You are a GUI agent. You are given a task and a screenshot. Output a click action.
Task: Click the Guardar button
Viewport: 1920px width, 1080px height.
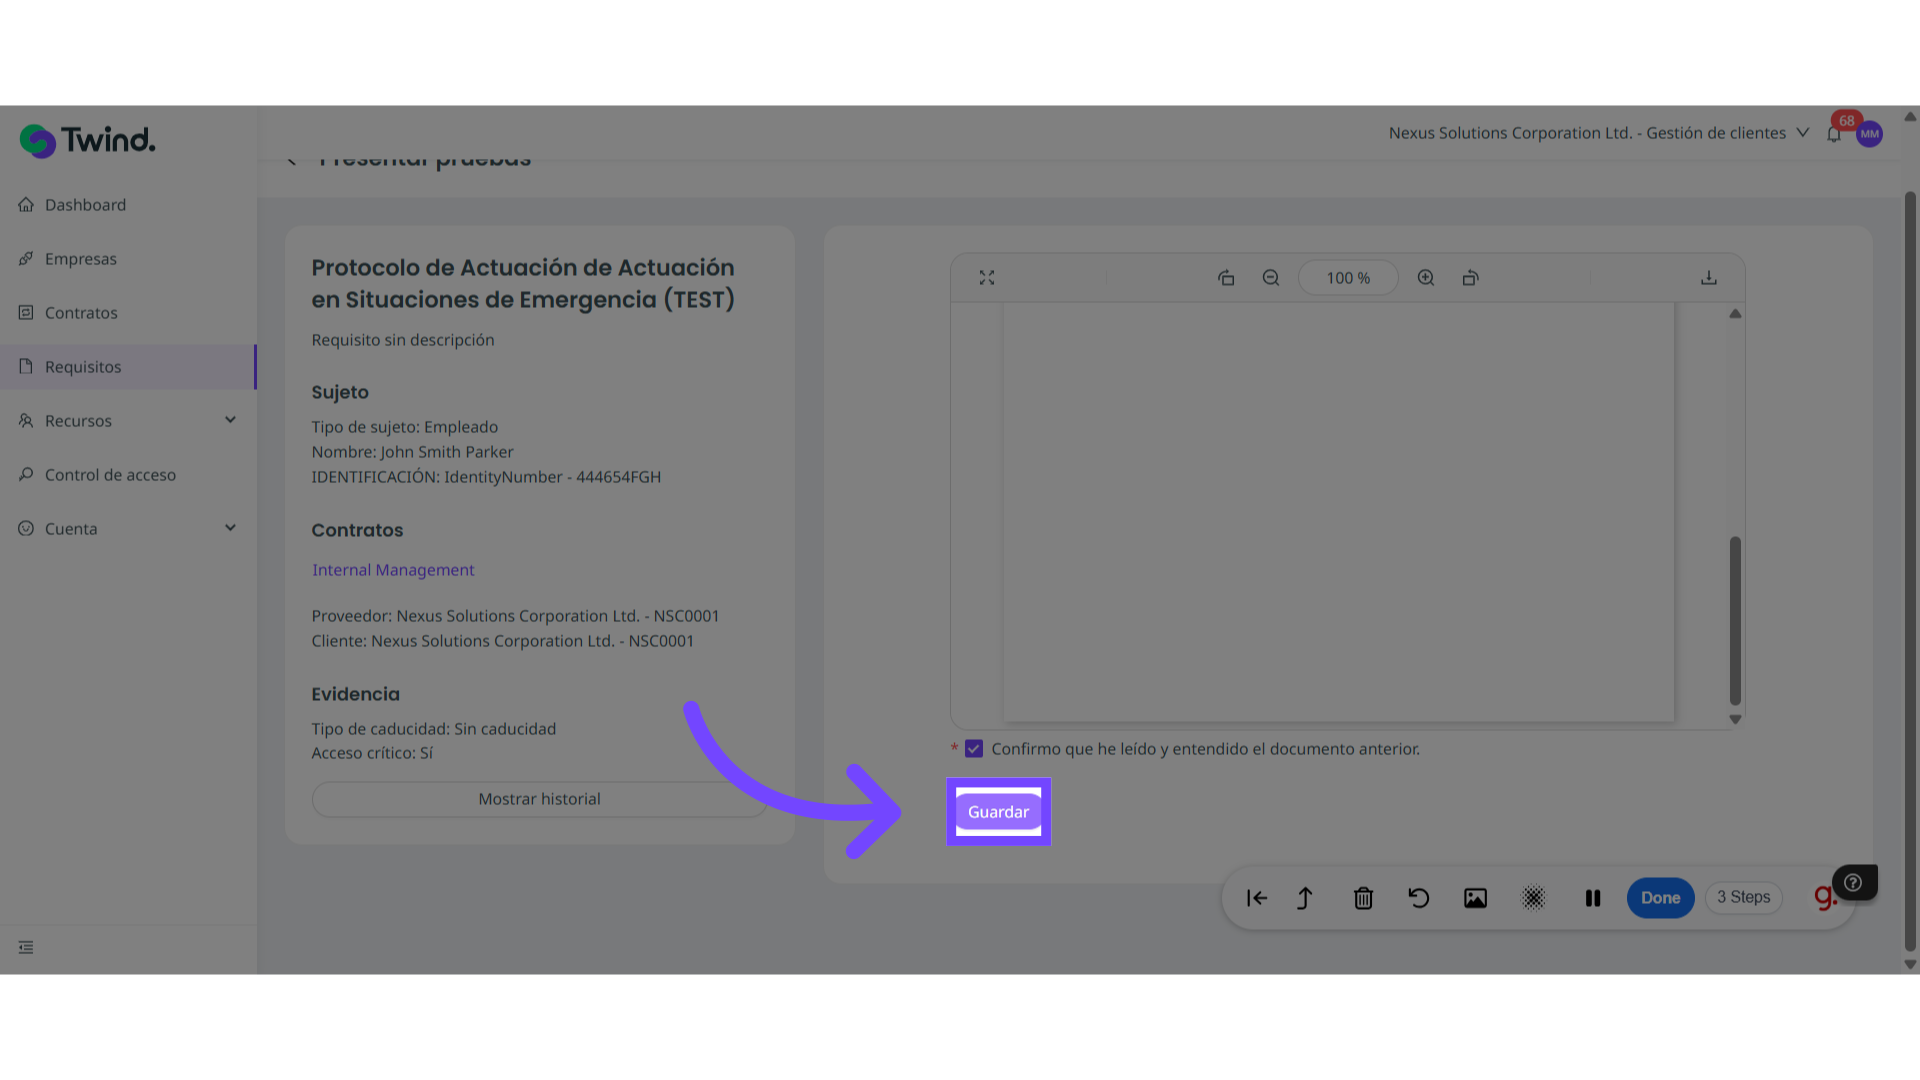pyautogui.click(x=998, y=812)
